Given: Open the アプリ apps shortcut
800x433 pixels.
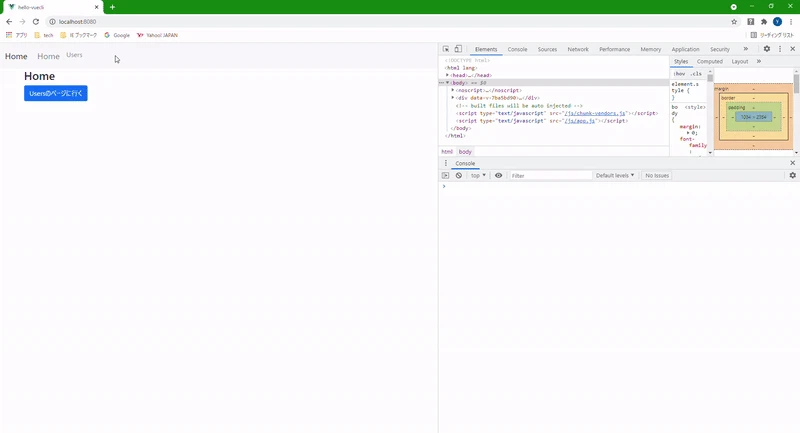Looking at the screenshot, I should pos(16,35).
